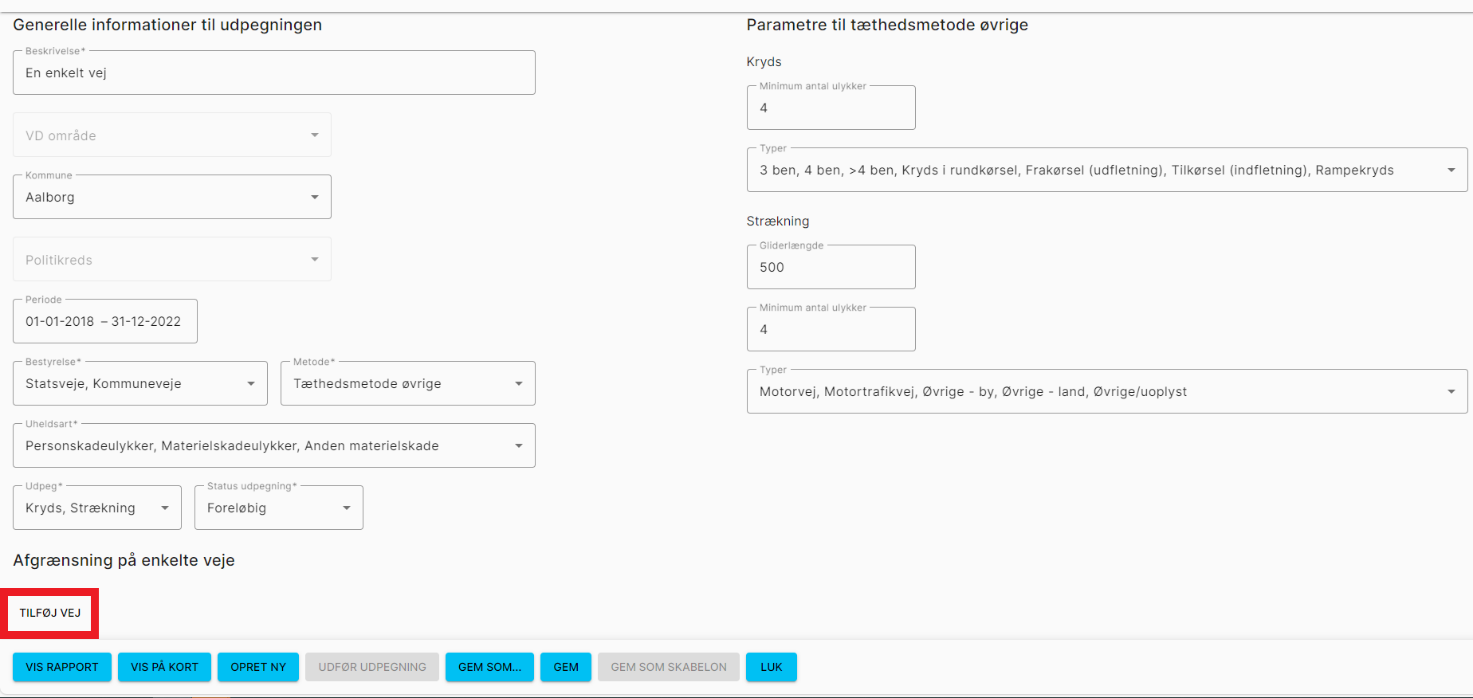Click the Vis rapport button
The image size is (1473, 698).
(62, 667)
